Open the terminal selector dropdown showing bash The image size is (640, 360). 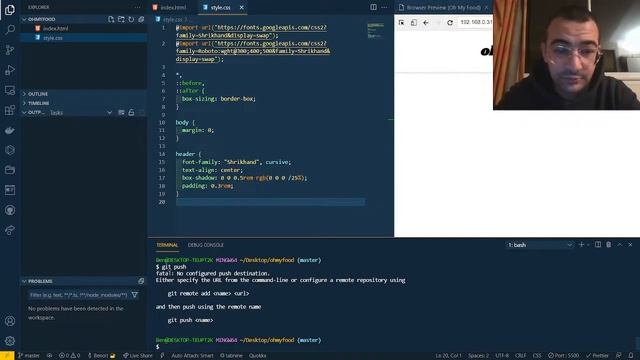[539, 245]
